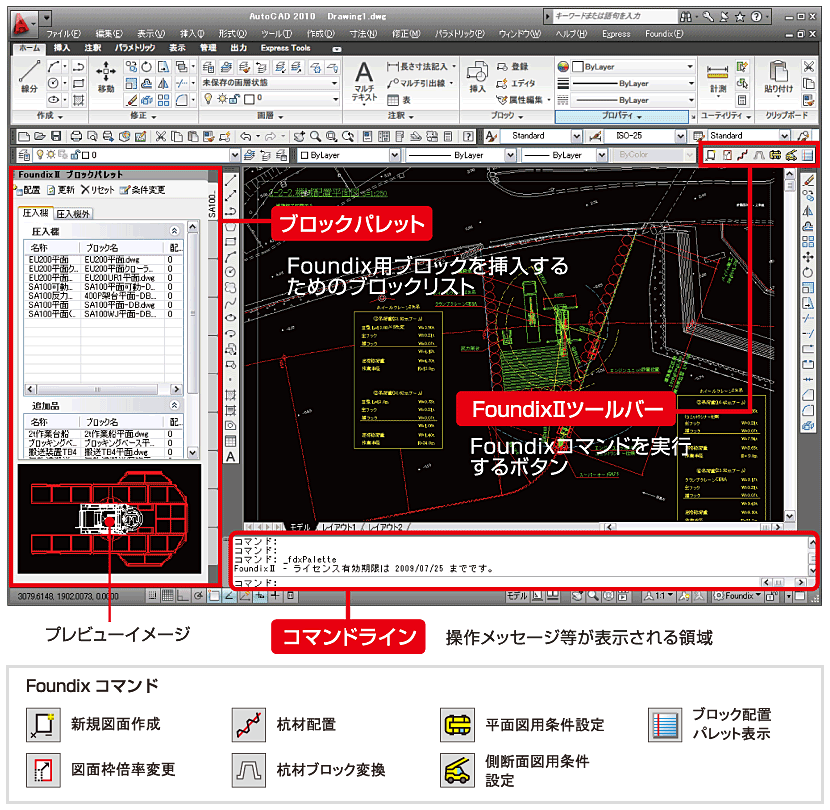Create a new file from the standard toolbar

click(x=23, y=136)
